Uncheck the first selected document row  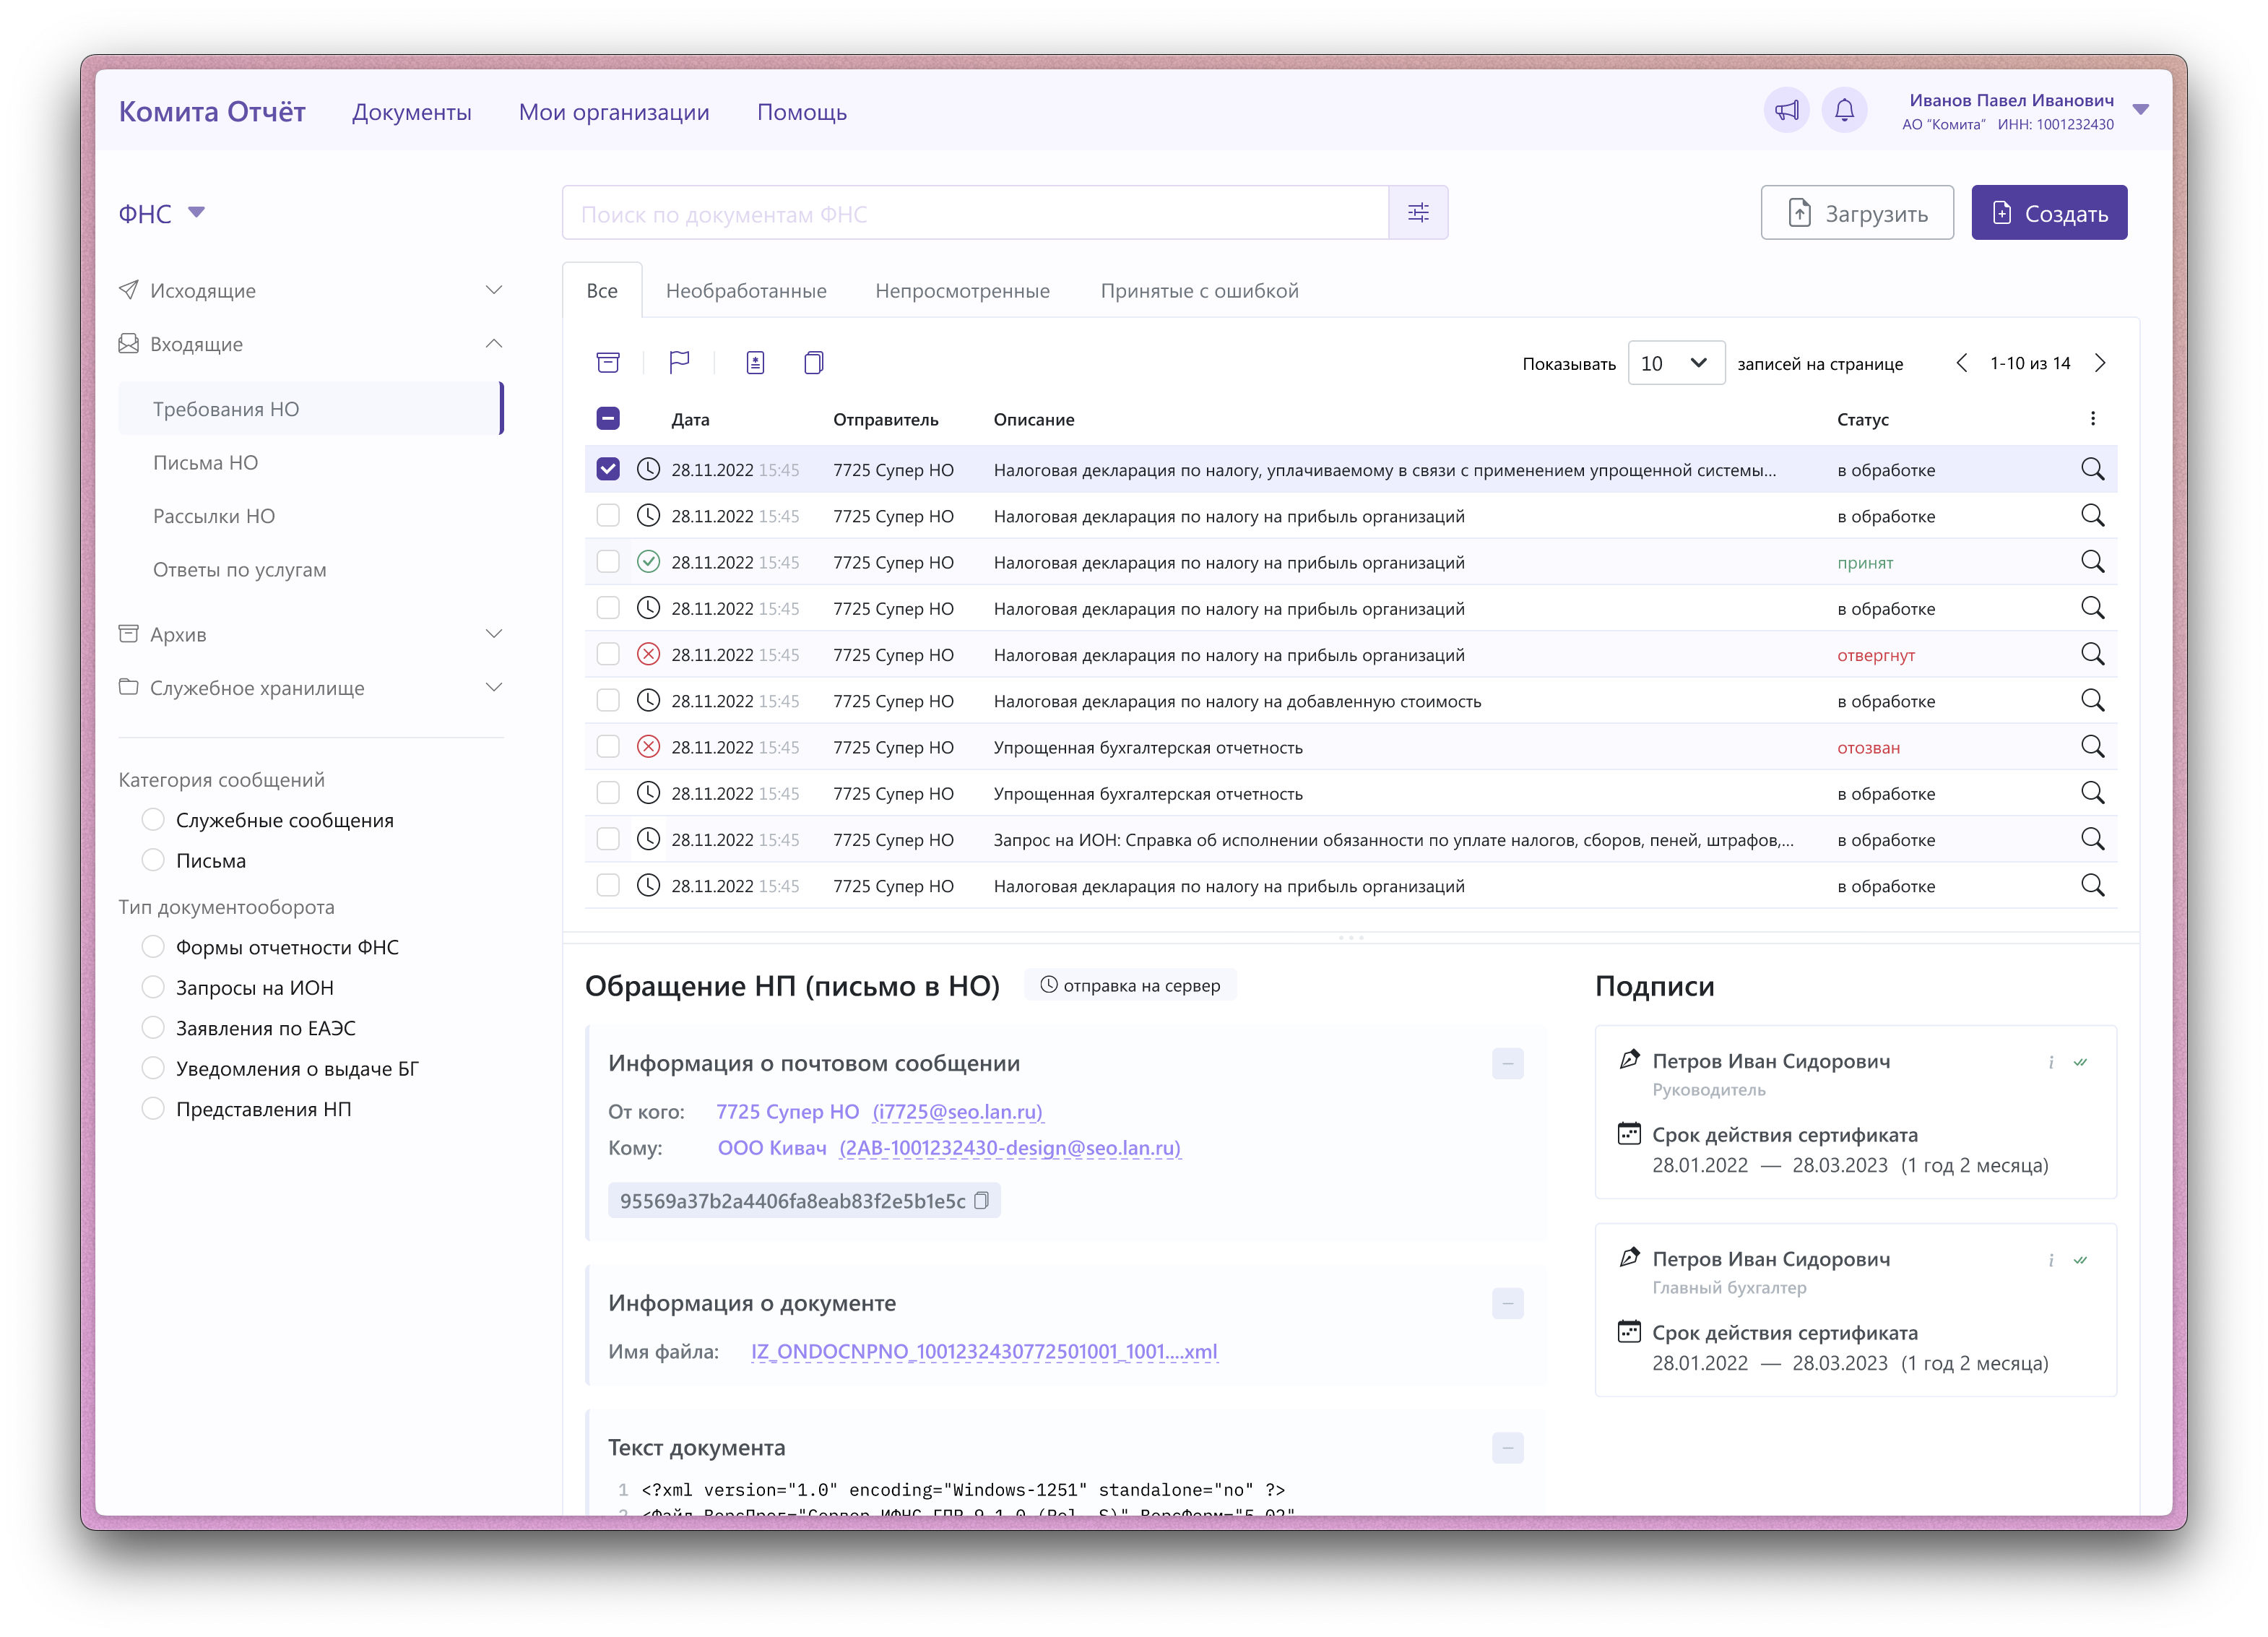[x=608, y=469]
